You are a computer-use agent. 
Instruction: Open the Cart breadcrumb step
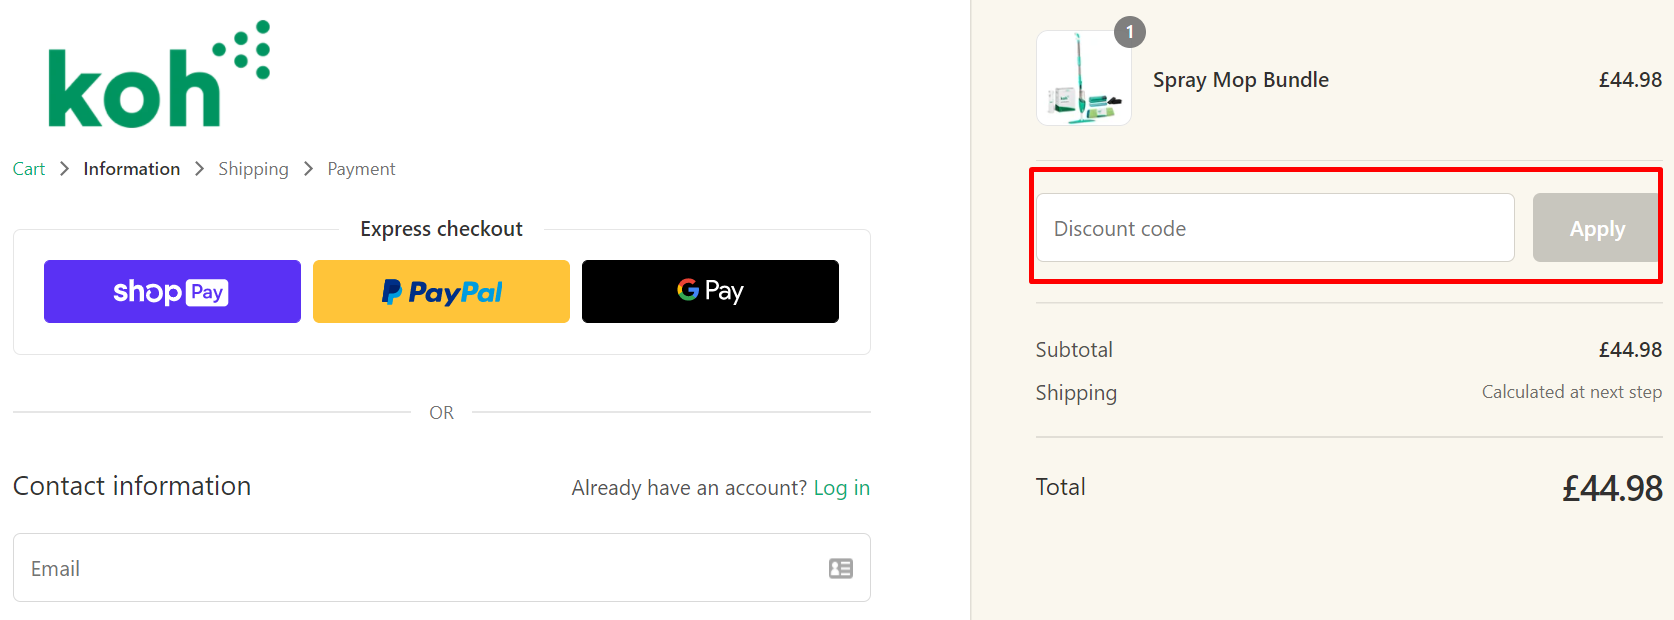click(28, 168)
